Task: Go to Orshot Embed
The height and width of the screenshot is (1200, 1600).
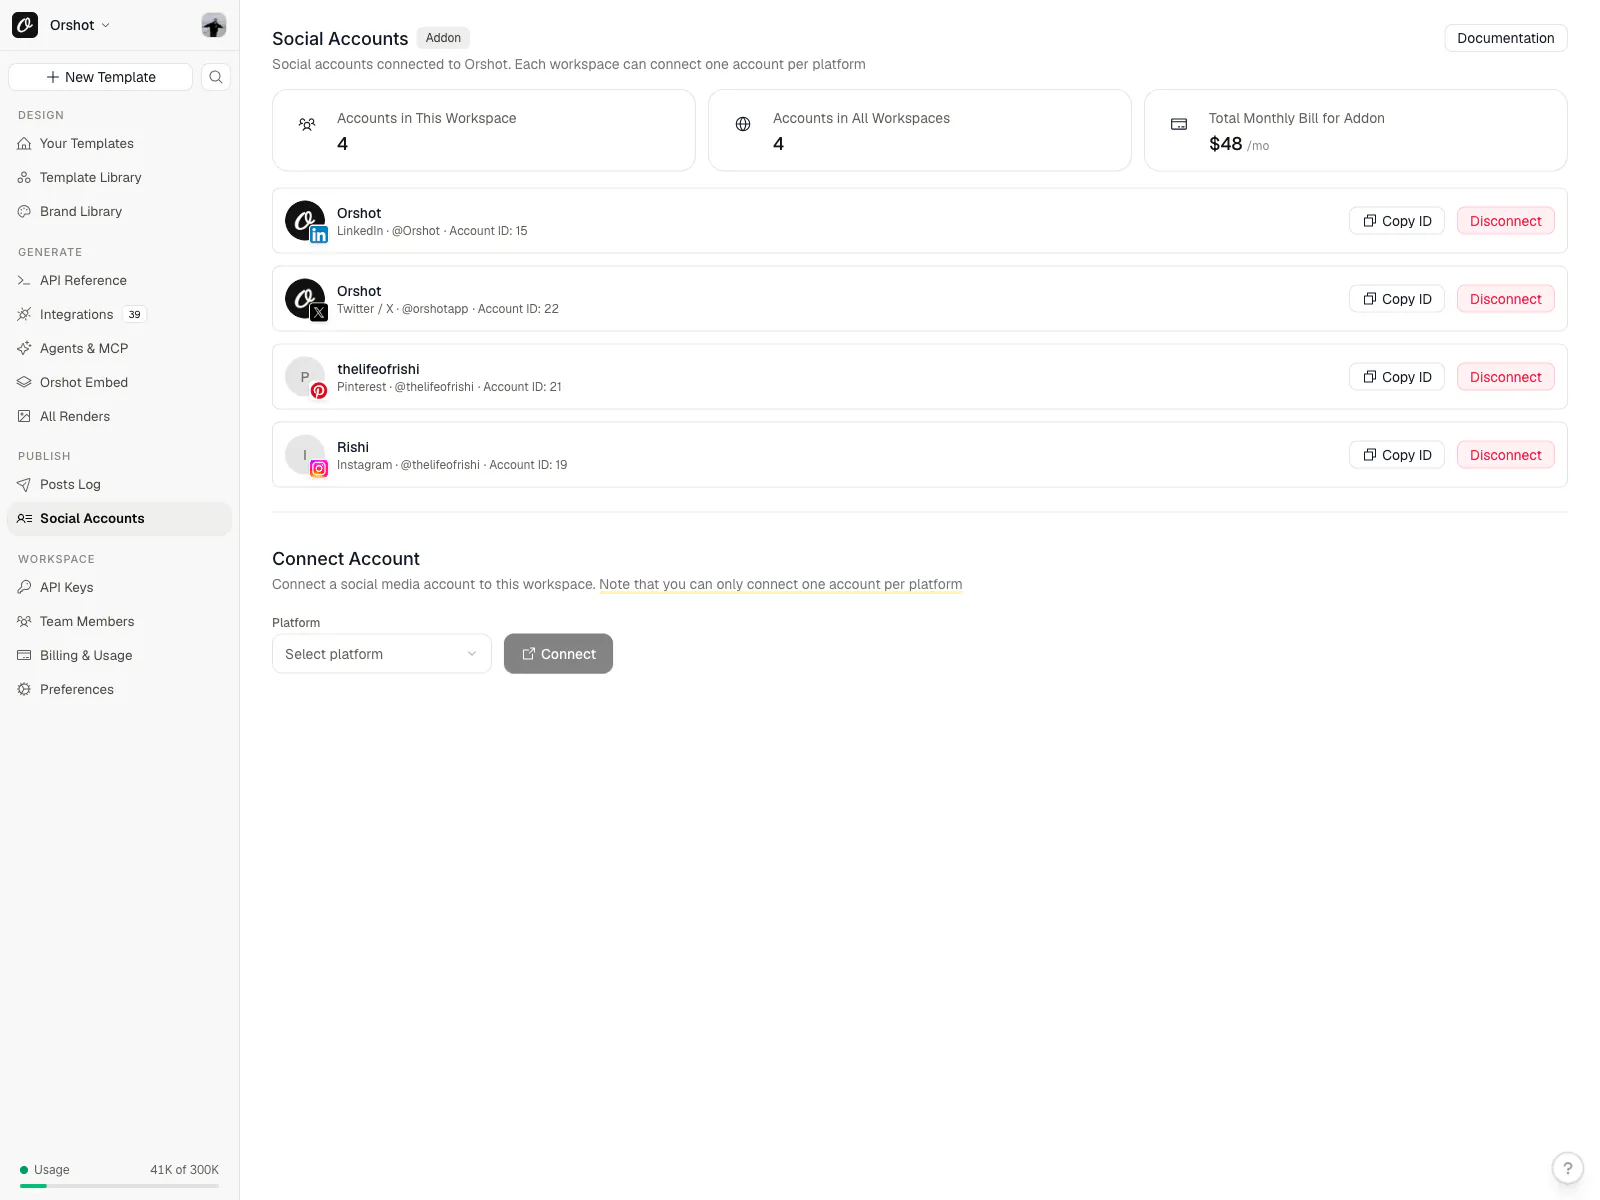Action: click(120, 382)
